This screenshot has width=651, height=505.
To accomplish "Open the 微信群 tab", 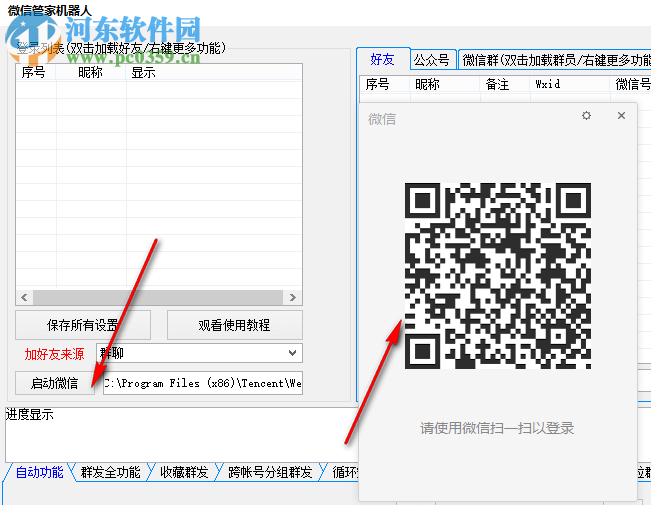I will coord(555,60).
